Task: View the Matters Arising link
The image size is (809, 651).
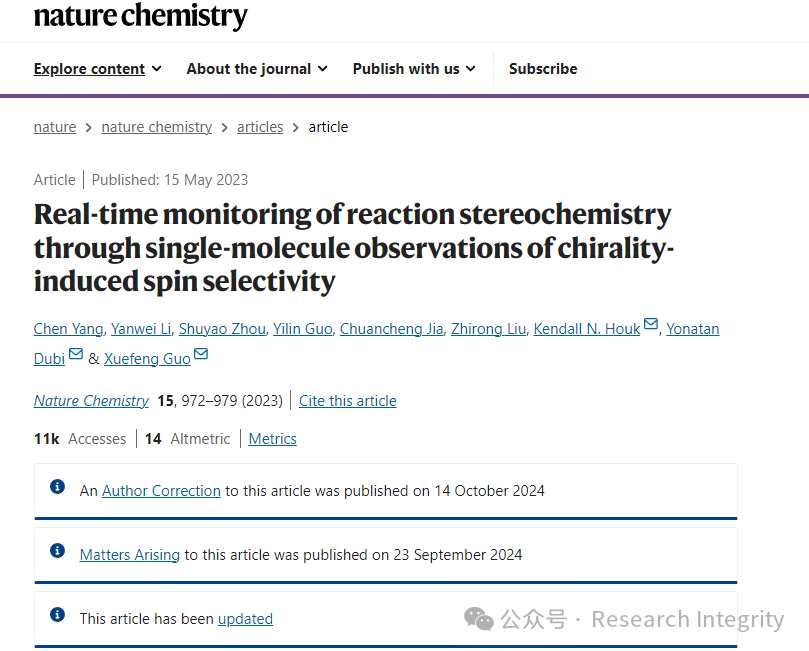Action: (x=130, y=555)
